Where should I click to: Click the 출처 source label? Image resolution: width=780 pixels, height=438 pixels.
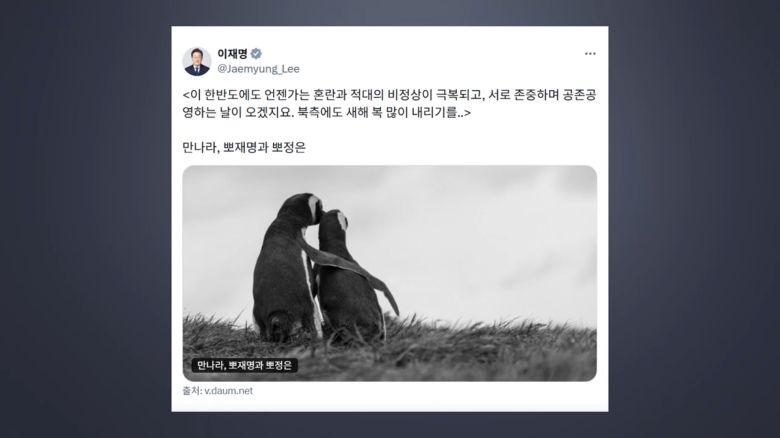point(192,391)
